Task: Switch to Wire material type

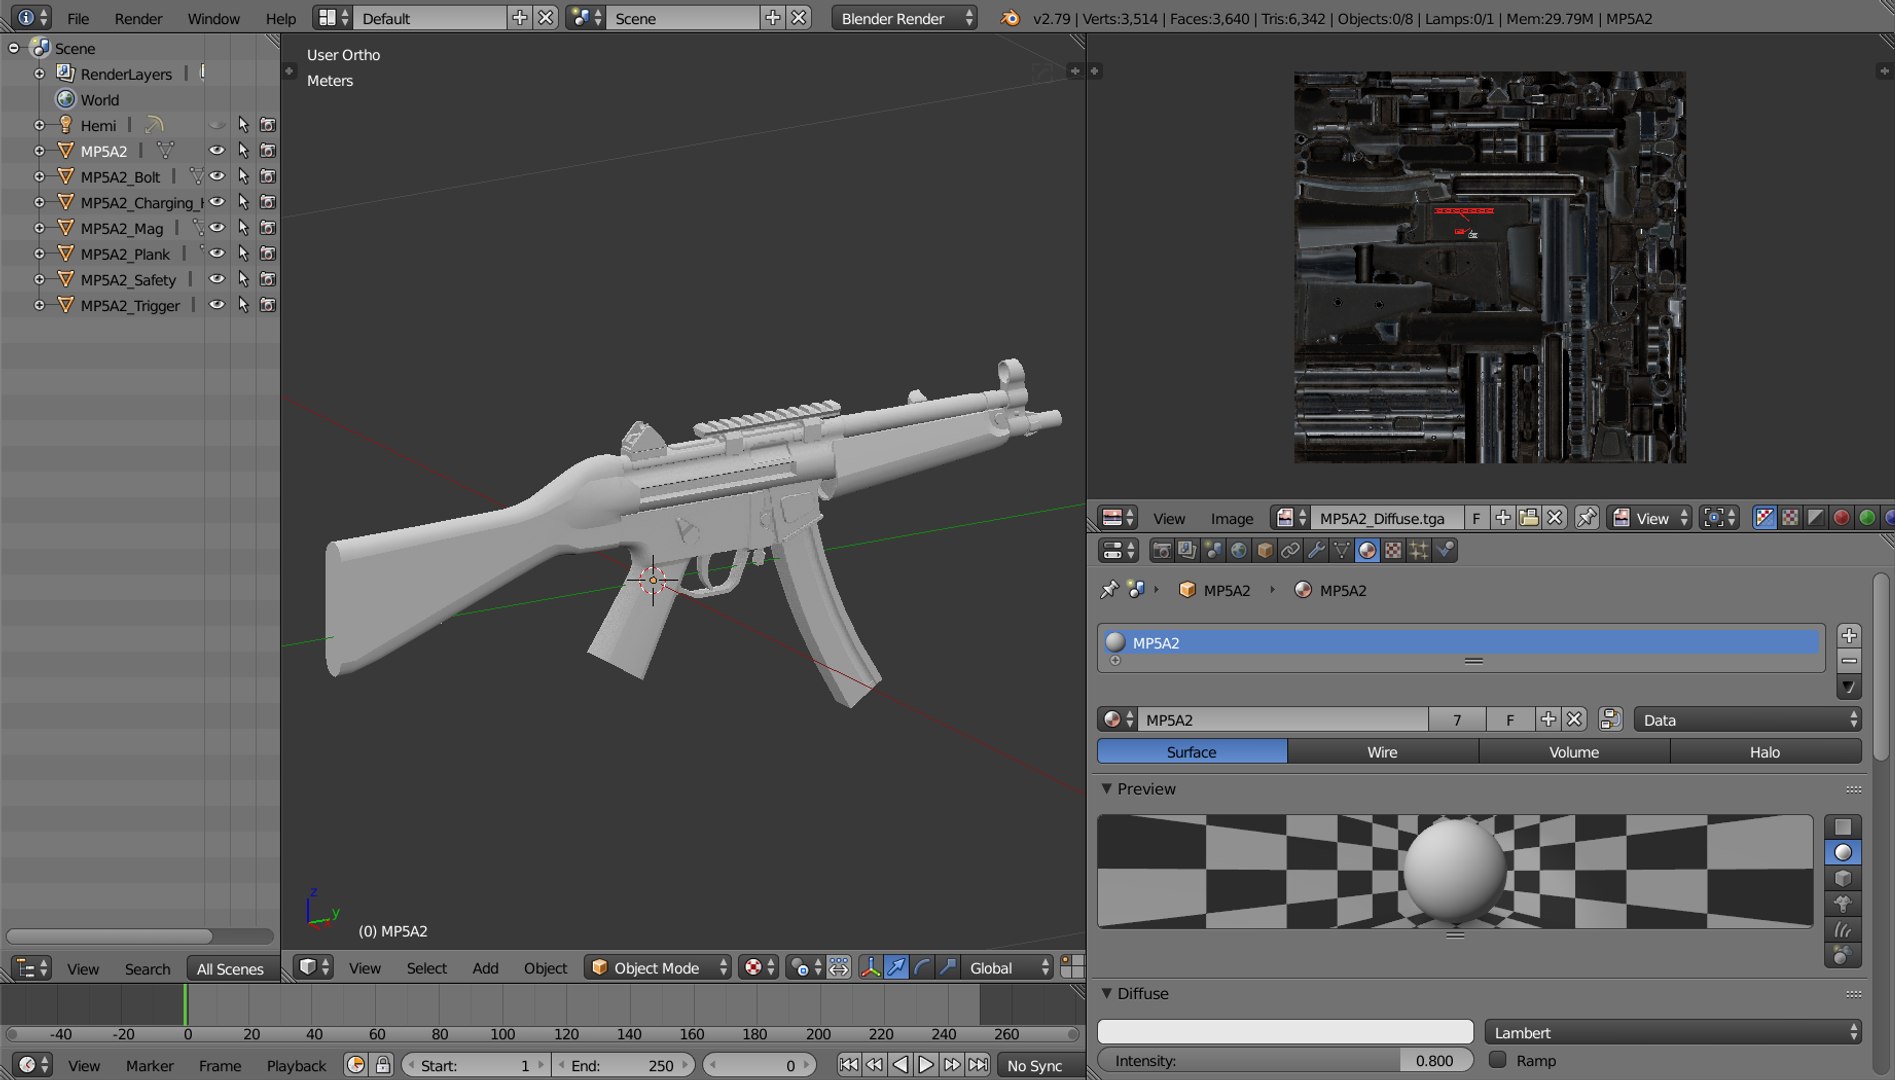Action: coord(1382,752)
